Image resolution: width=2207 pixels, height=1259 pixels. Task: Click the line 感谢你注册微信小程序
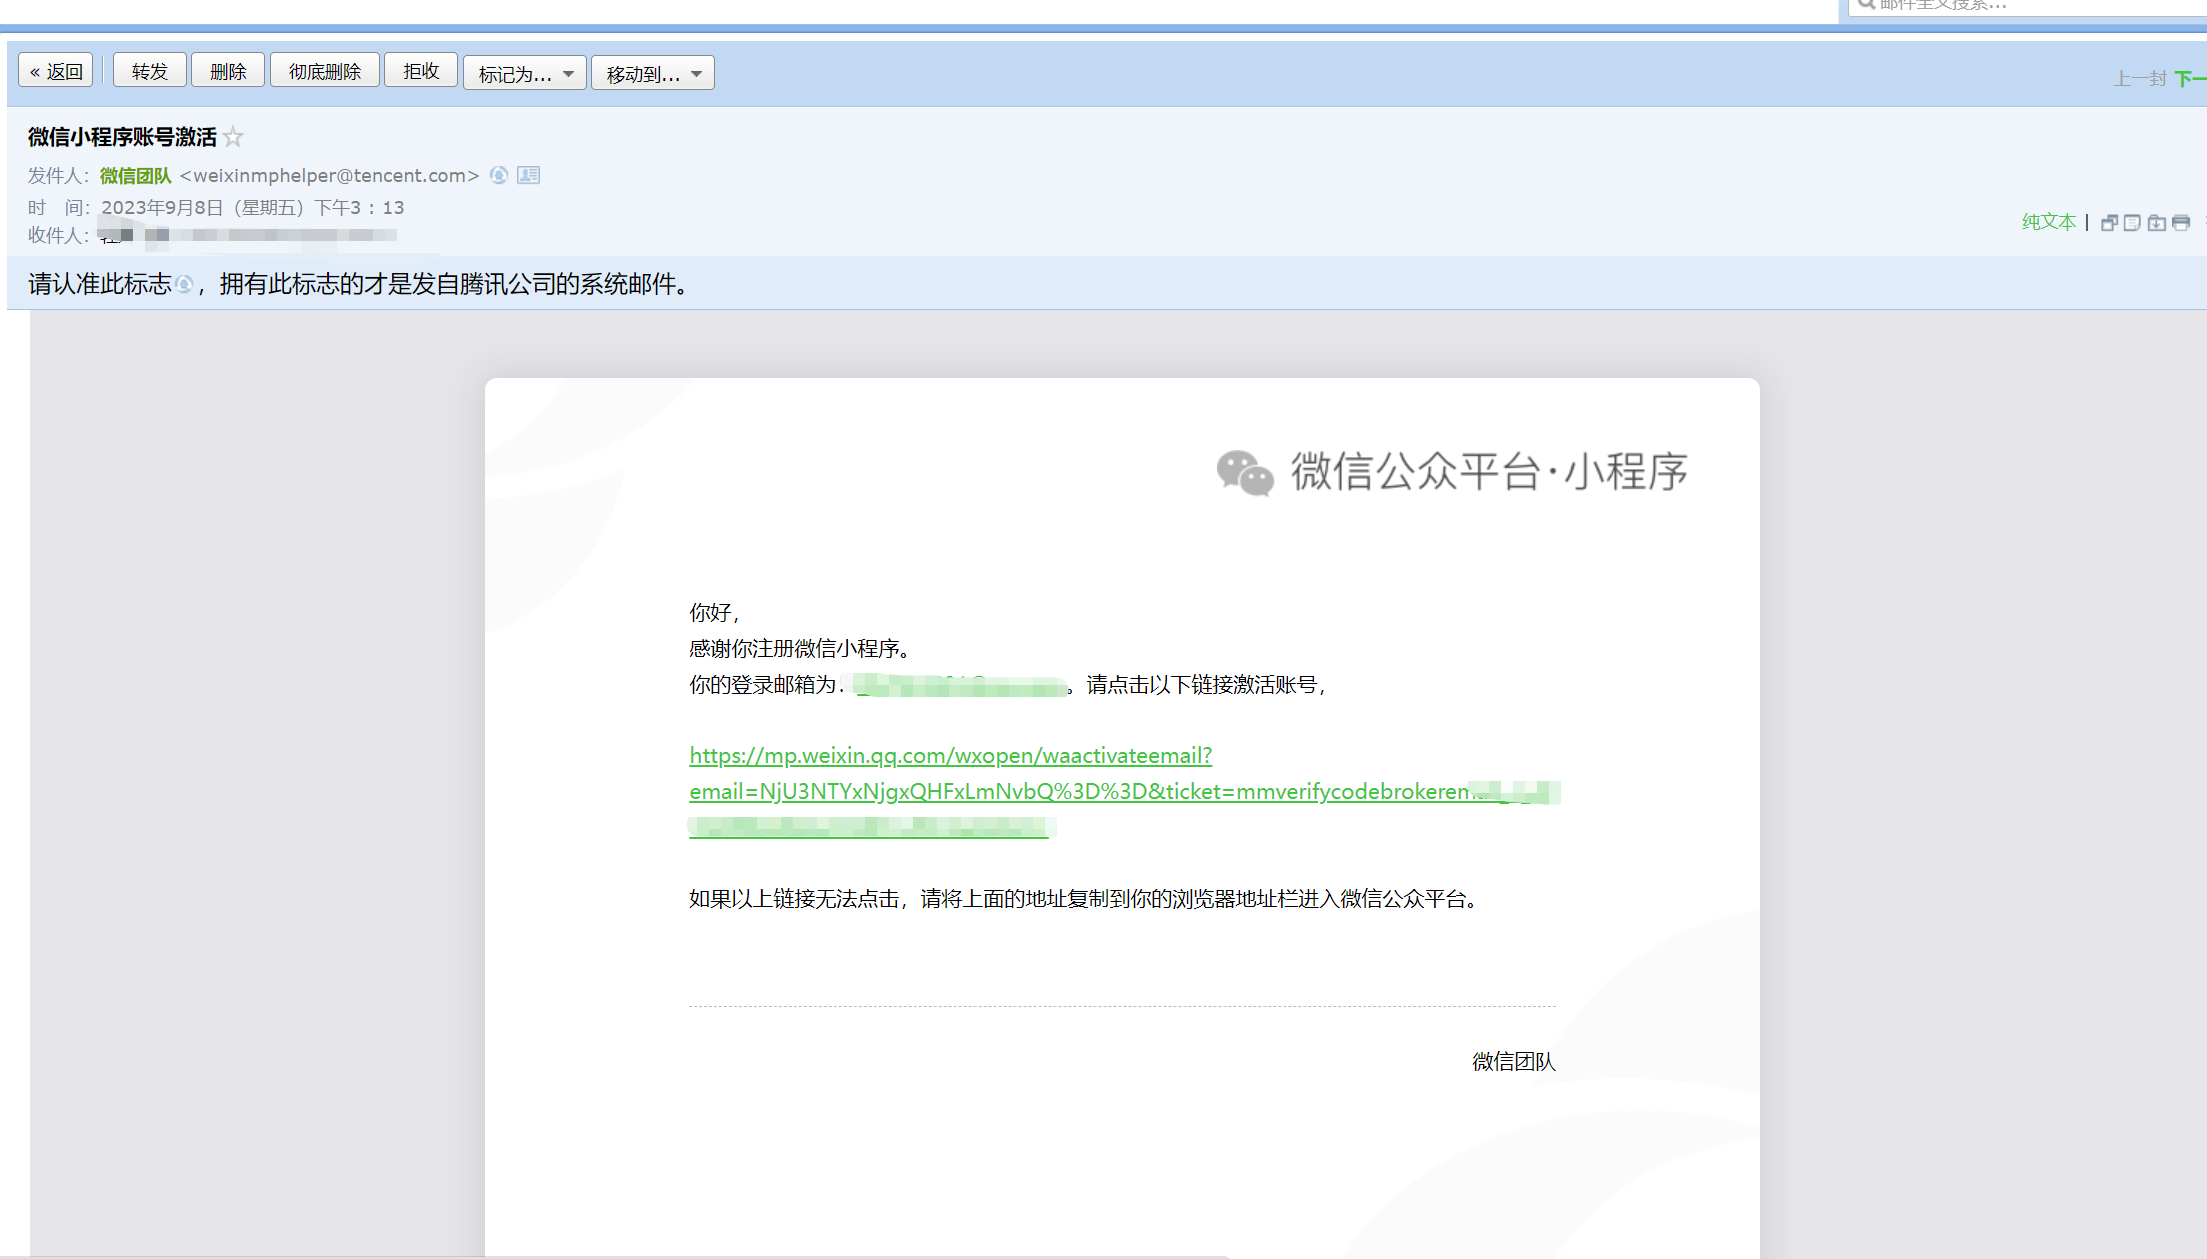pos(799,649)
